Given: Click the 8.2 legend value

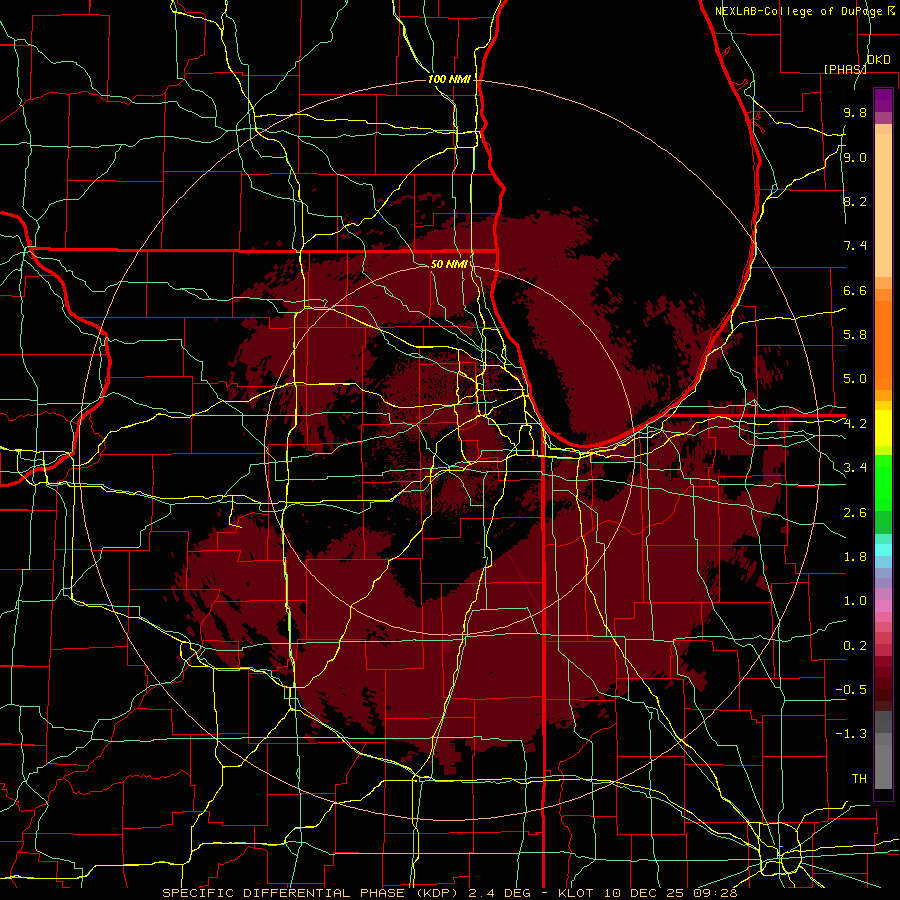Looking at the screenshot, I should (x=855, y=201).
